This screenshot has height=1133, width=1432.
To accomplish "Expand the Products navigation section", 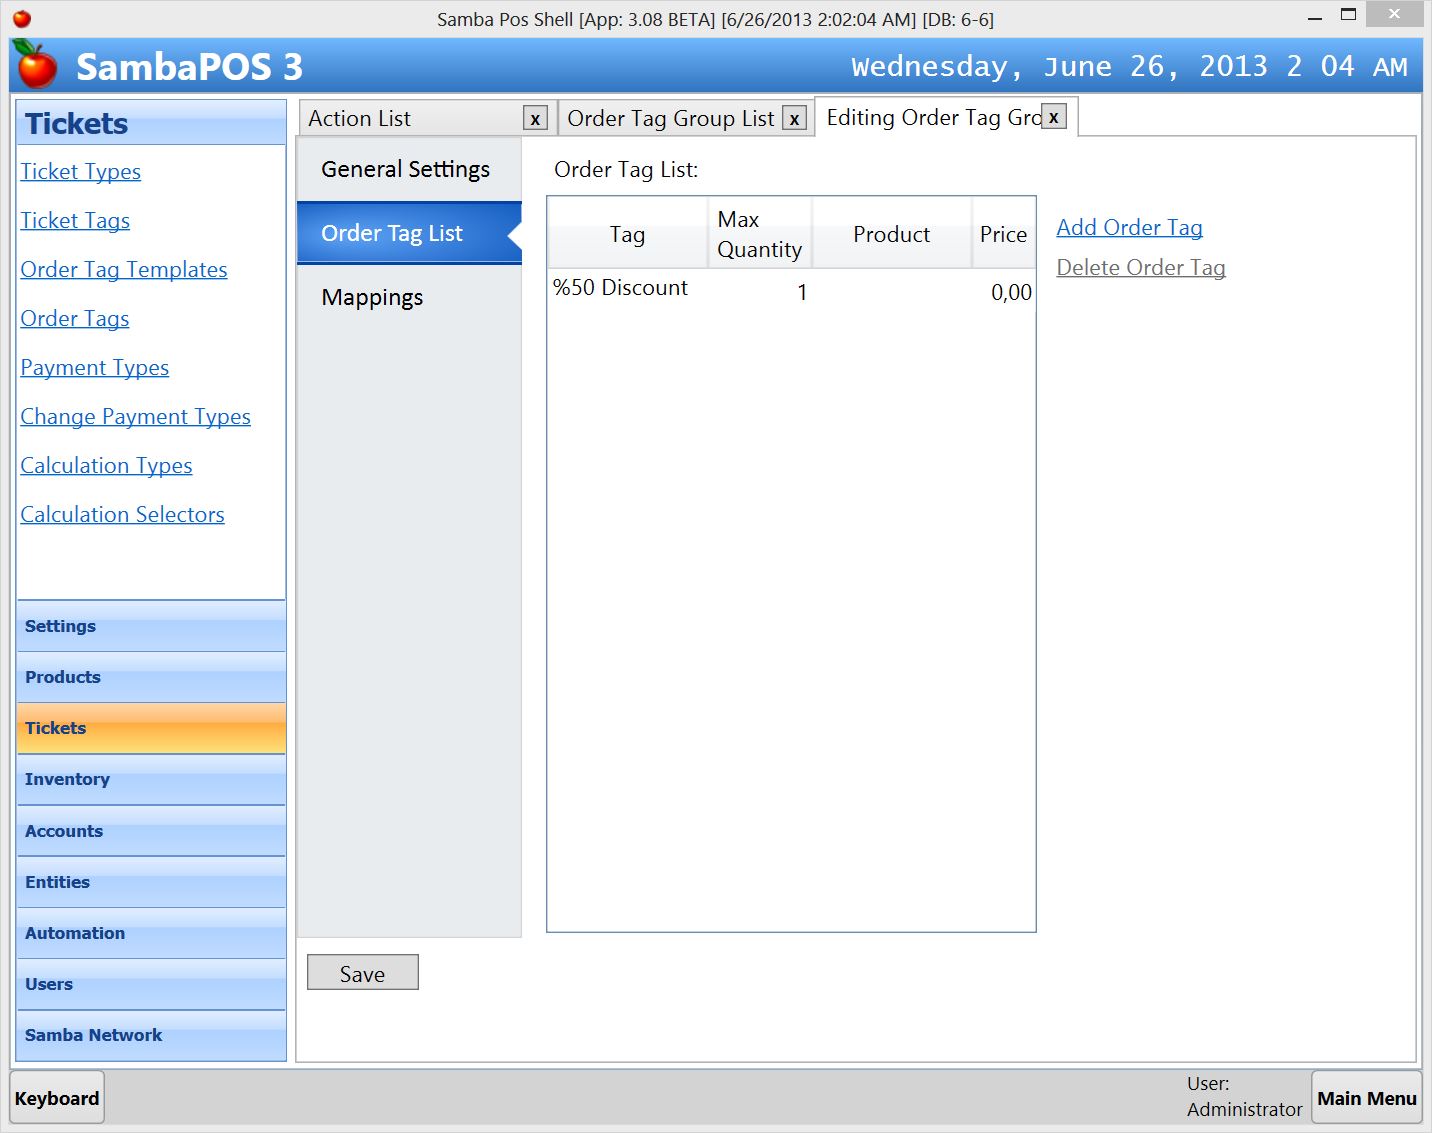I will coord(150,677).
